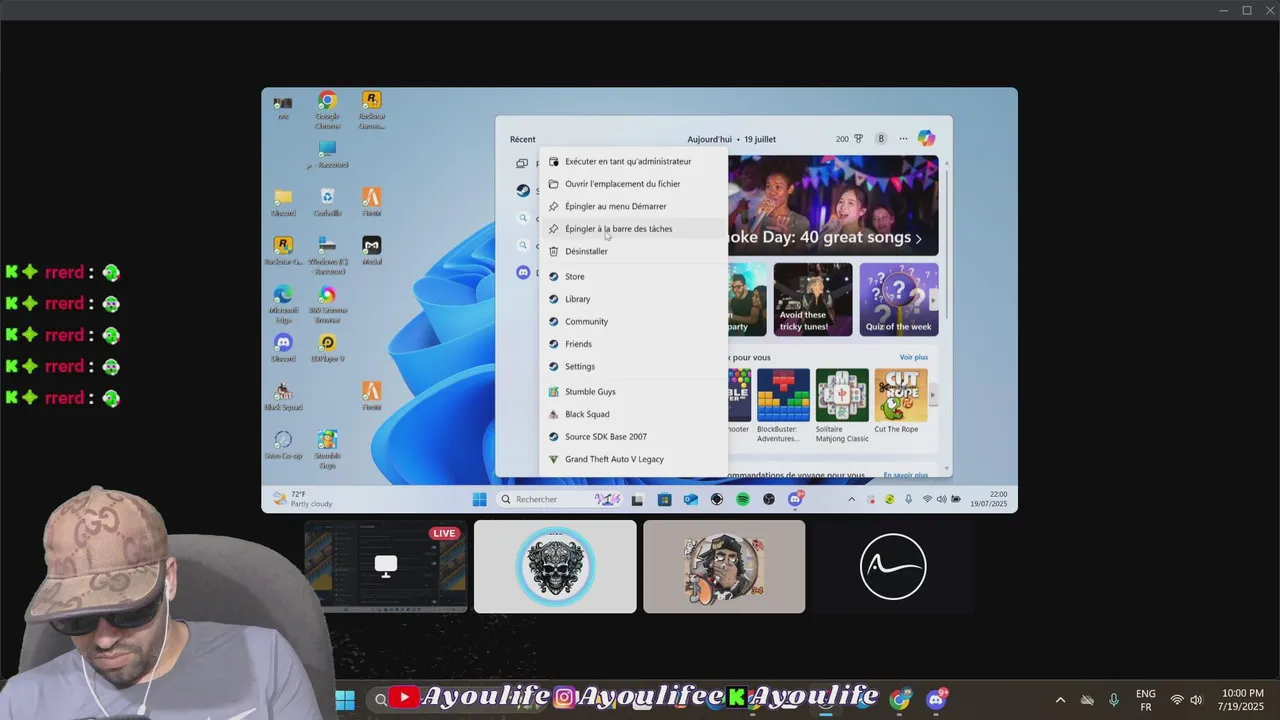Screen dimensions: 1280x720
Task: Open BlockBuster: Adventures game tile
Action: (x=783, y=405)
